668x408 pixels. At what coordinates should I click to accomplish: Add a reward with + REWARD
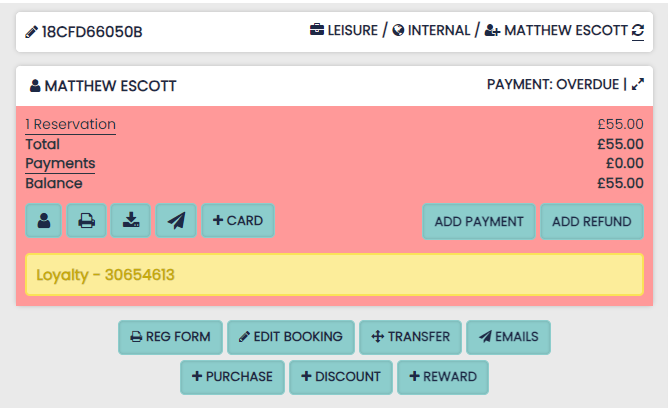click(x=442, y=377)
